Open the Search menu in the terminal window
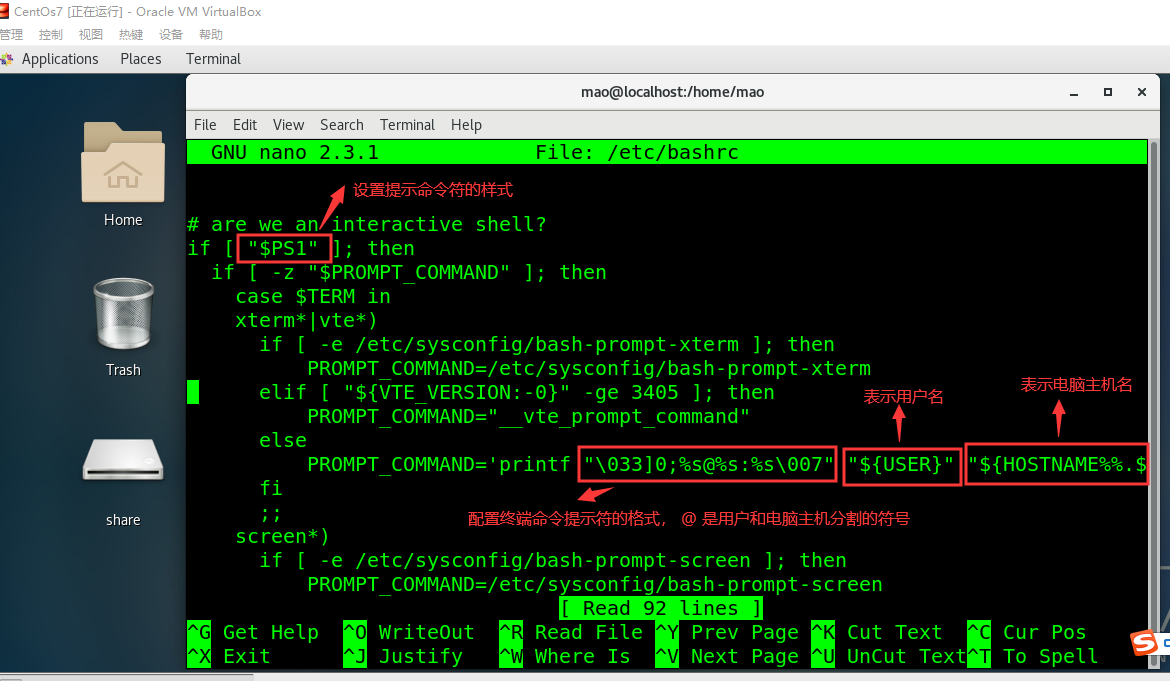 pyautogui.click(x=341, y=124)
